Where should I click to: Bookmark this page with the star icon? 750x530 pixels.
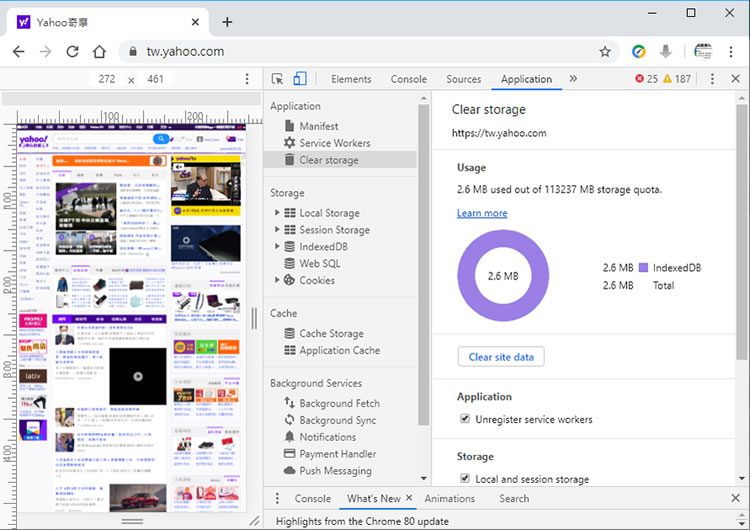click(x=605, y=51)
